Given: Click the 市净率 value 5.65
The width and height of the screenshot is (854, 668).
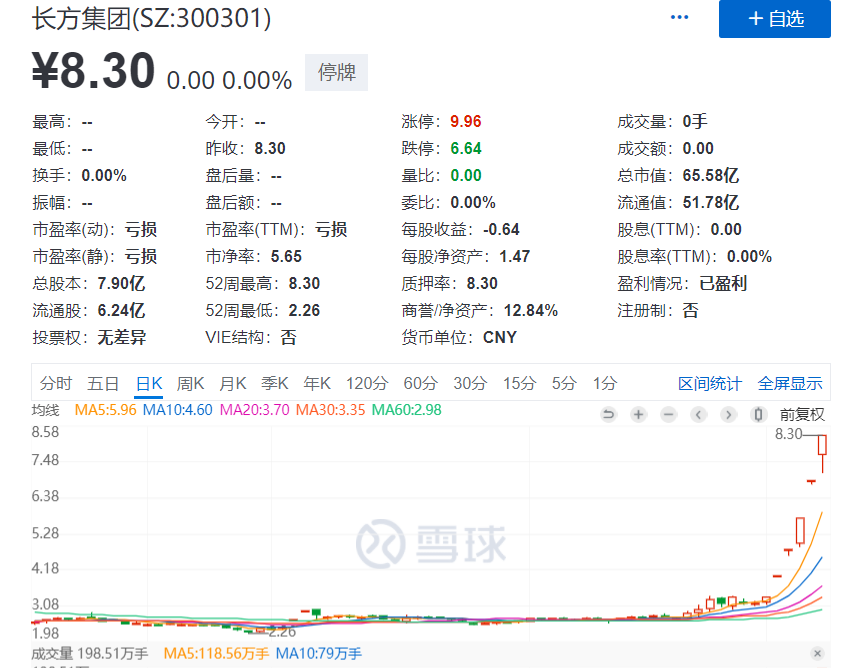Looking at the screenshot, I should point(286,257).
